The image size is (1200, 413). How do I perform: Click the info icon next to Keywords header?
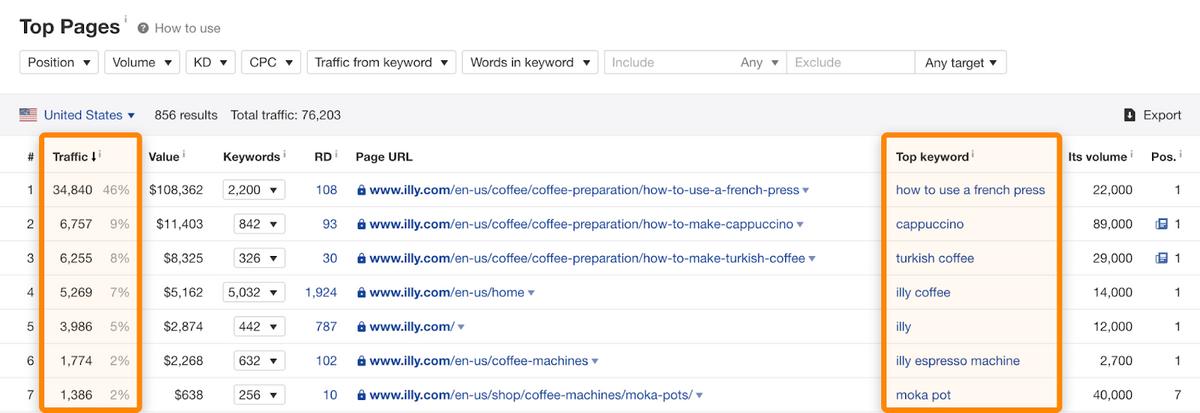coord(285,156)
